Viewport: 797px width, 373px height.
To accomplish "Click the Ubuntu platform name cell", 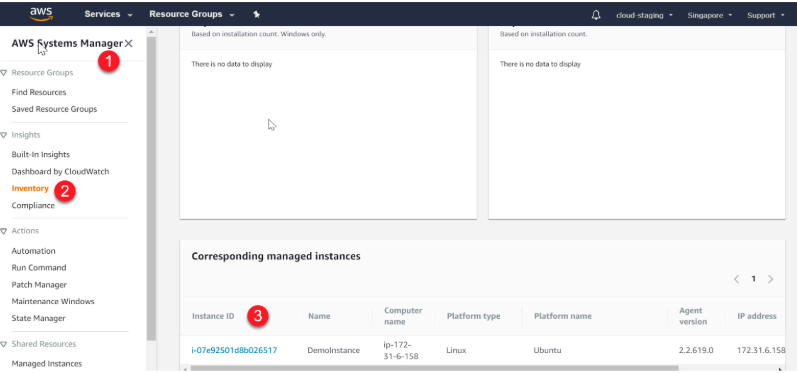I will [x=547, y=350].
